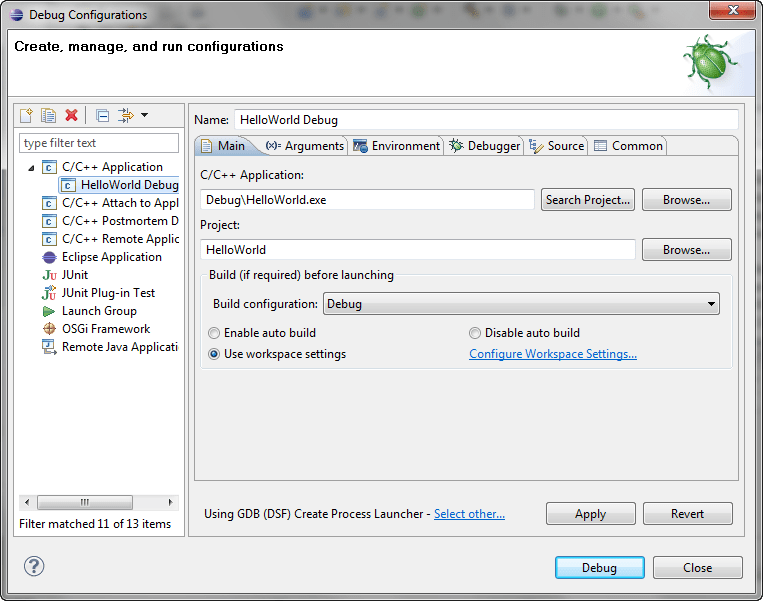Click the Eclipse icon in the title bar
Screen dimensions: 763x601
[17, 15]
